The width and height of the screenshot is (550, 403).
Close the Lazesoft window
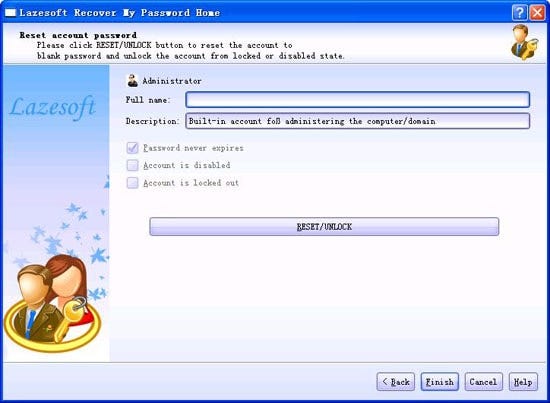tap(537, 13)
